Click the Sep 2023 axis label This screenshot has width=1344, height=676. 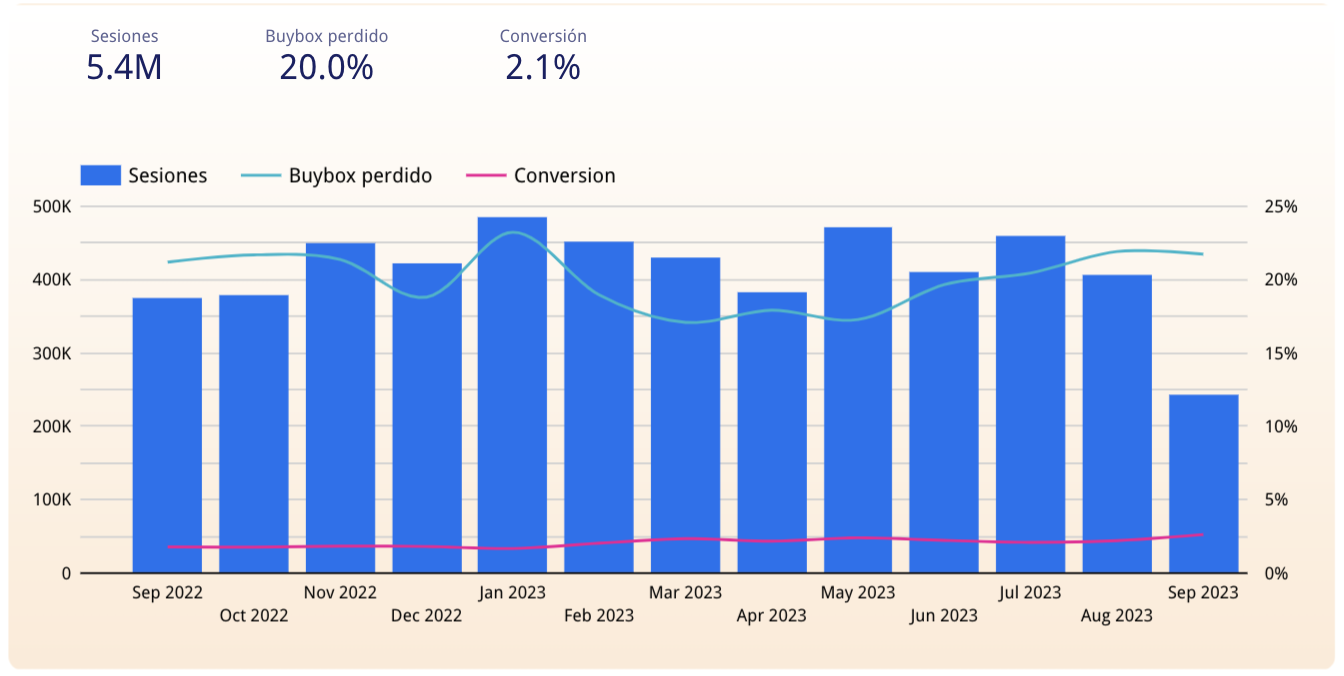1203,592
